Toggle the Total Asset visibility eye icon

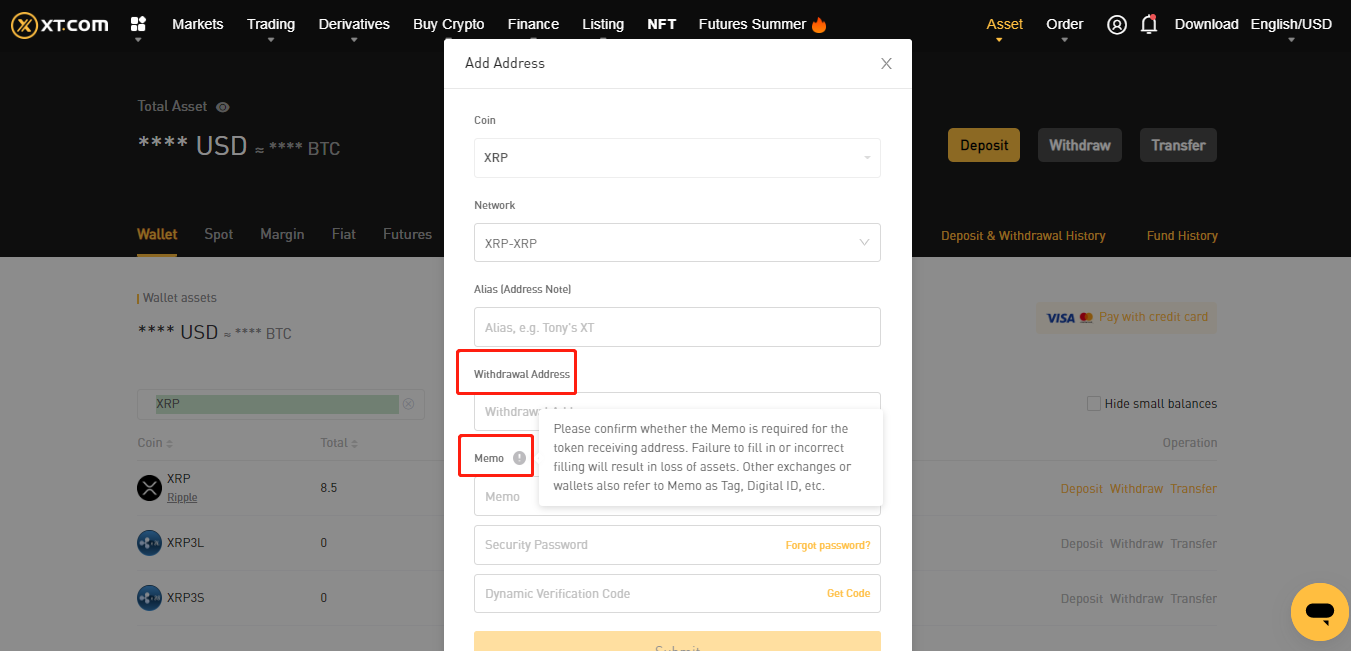tap(221, 106)
